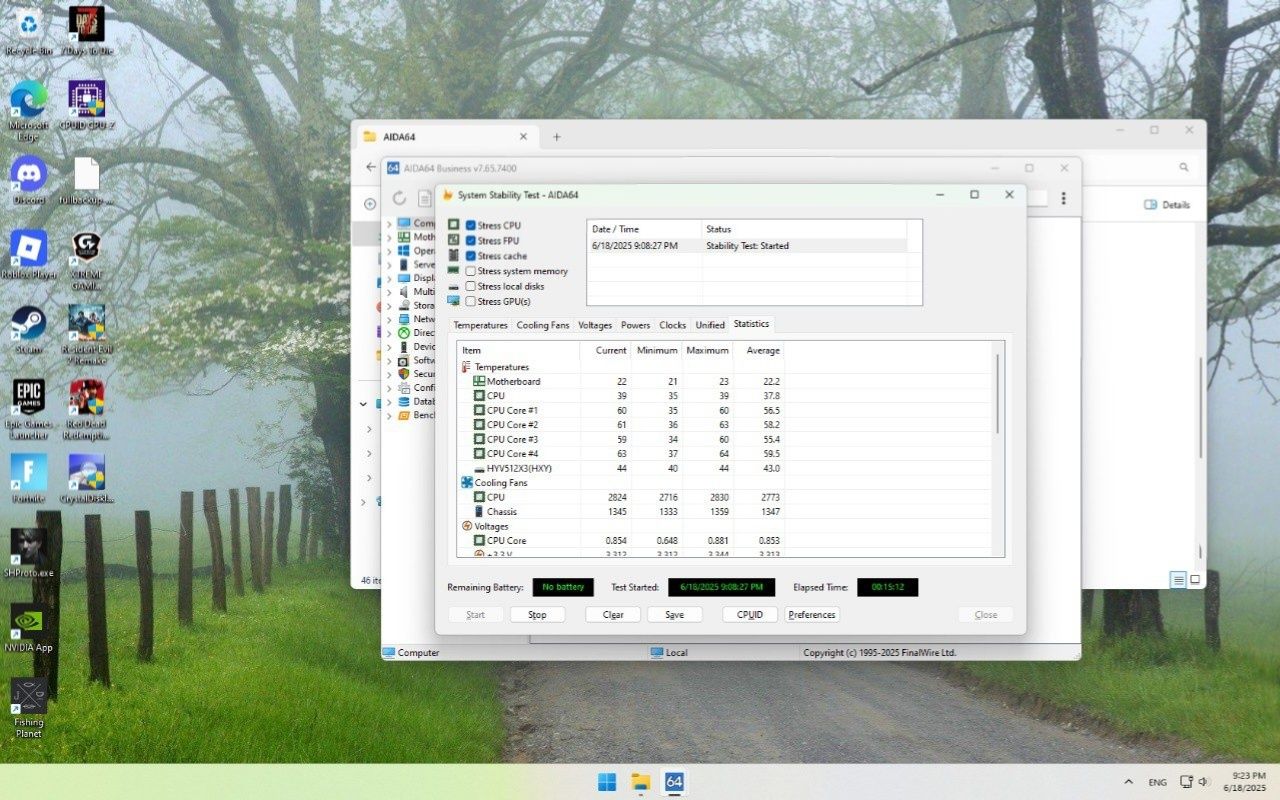This screenshot has height=800, width=1280.
Task: Click the search icon in File Explorer window
Action: [1184, 168]
